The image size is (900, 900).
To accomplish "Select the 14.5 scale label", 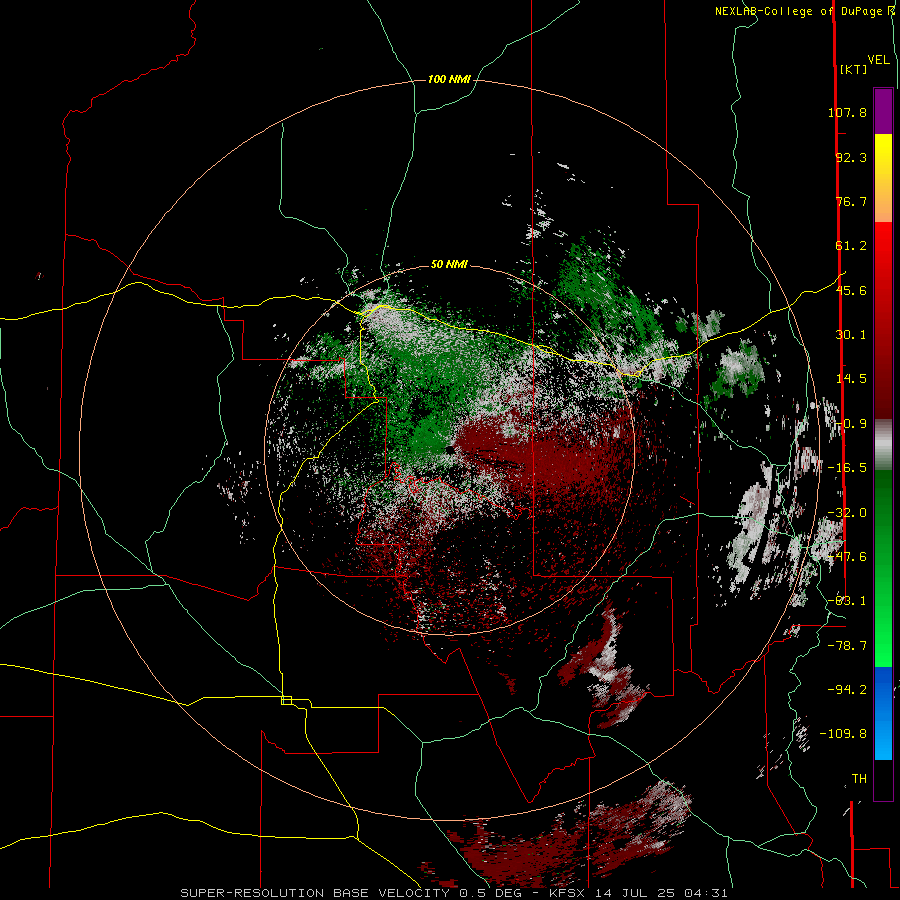I will point(851,379).
